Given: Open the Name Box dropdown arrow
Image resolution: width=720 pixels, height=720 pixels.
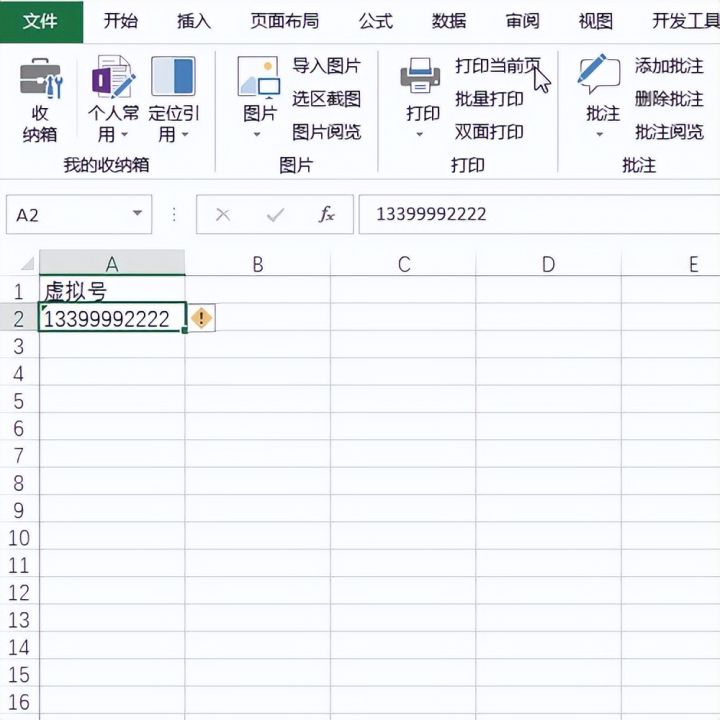Looking at the screenshot, I should [137, 213].
